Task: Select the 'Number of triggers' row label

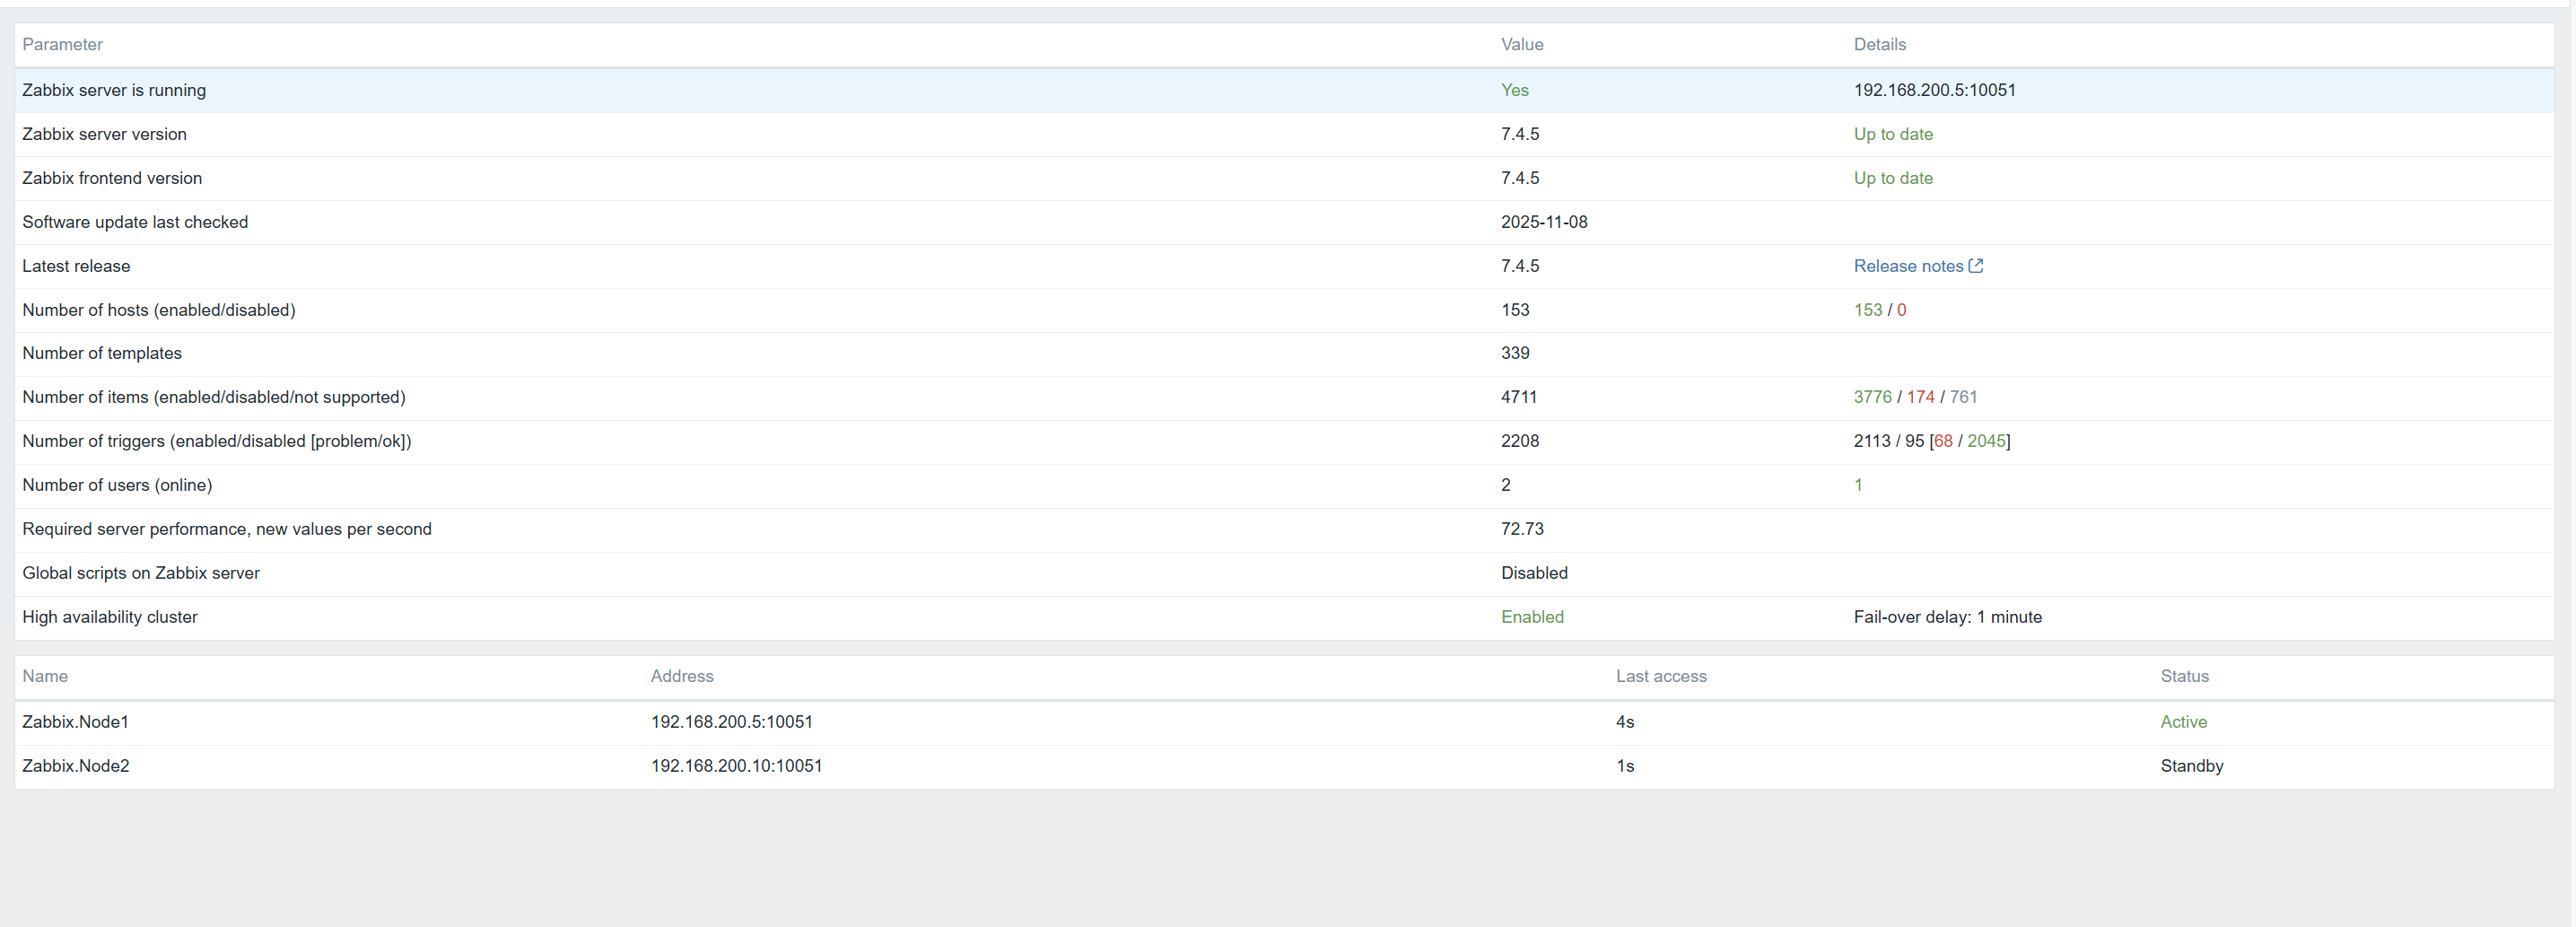Action: (x=217, y=441)
